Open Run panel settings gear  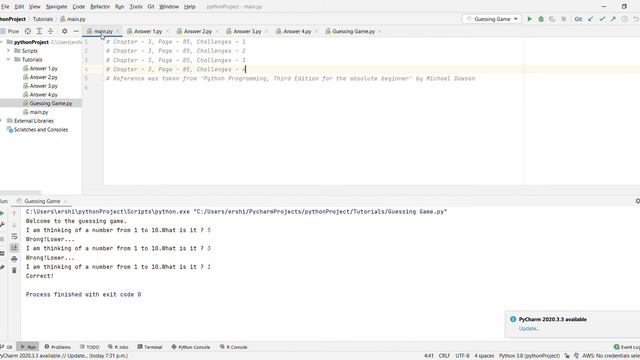(638, 201)
